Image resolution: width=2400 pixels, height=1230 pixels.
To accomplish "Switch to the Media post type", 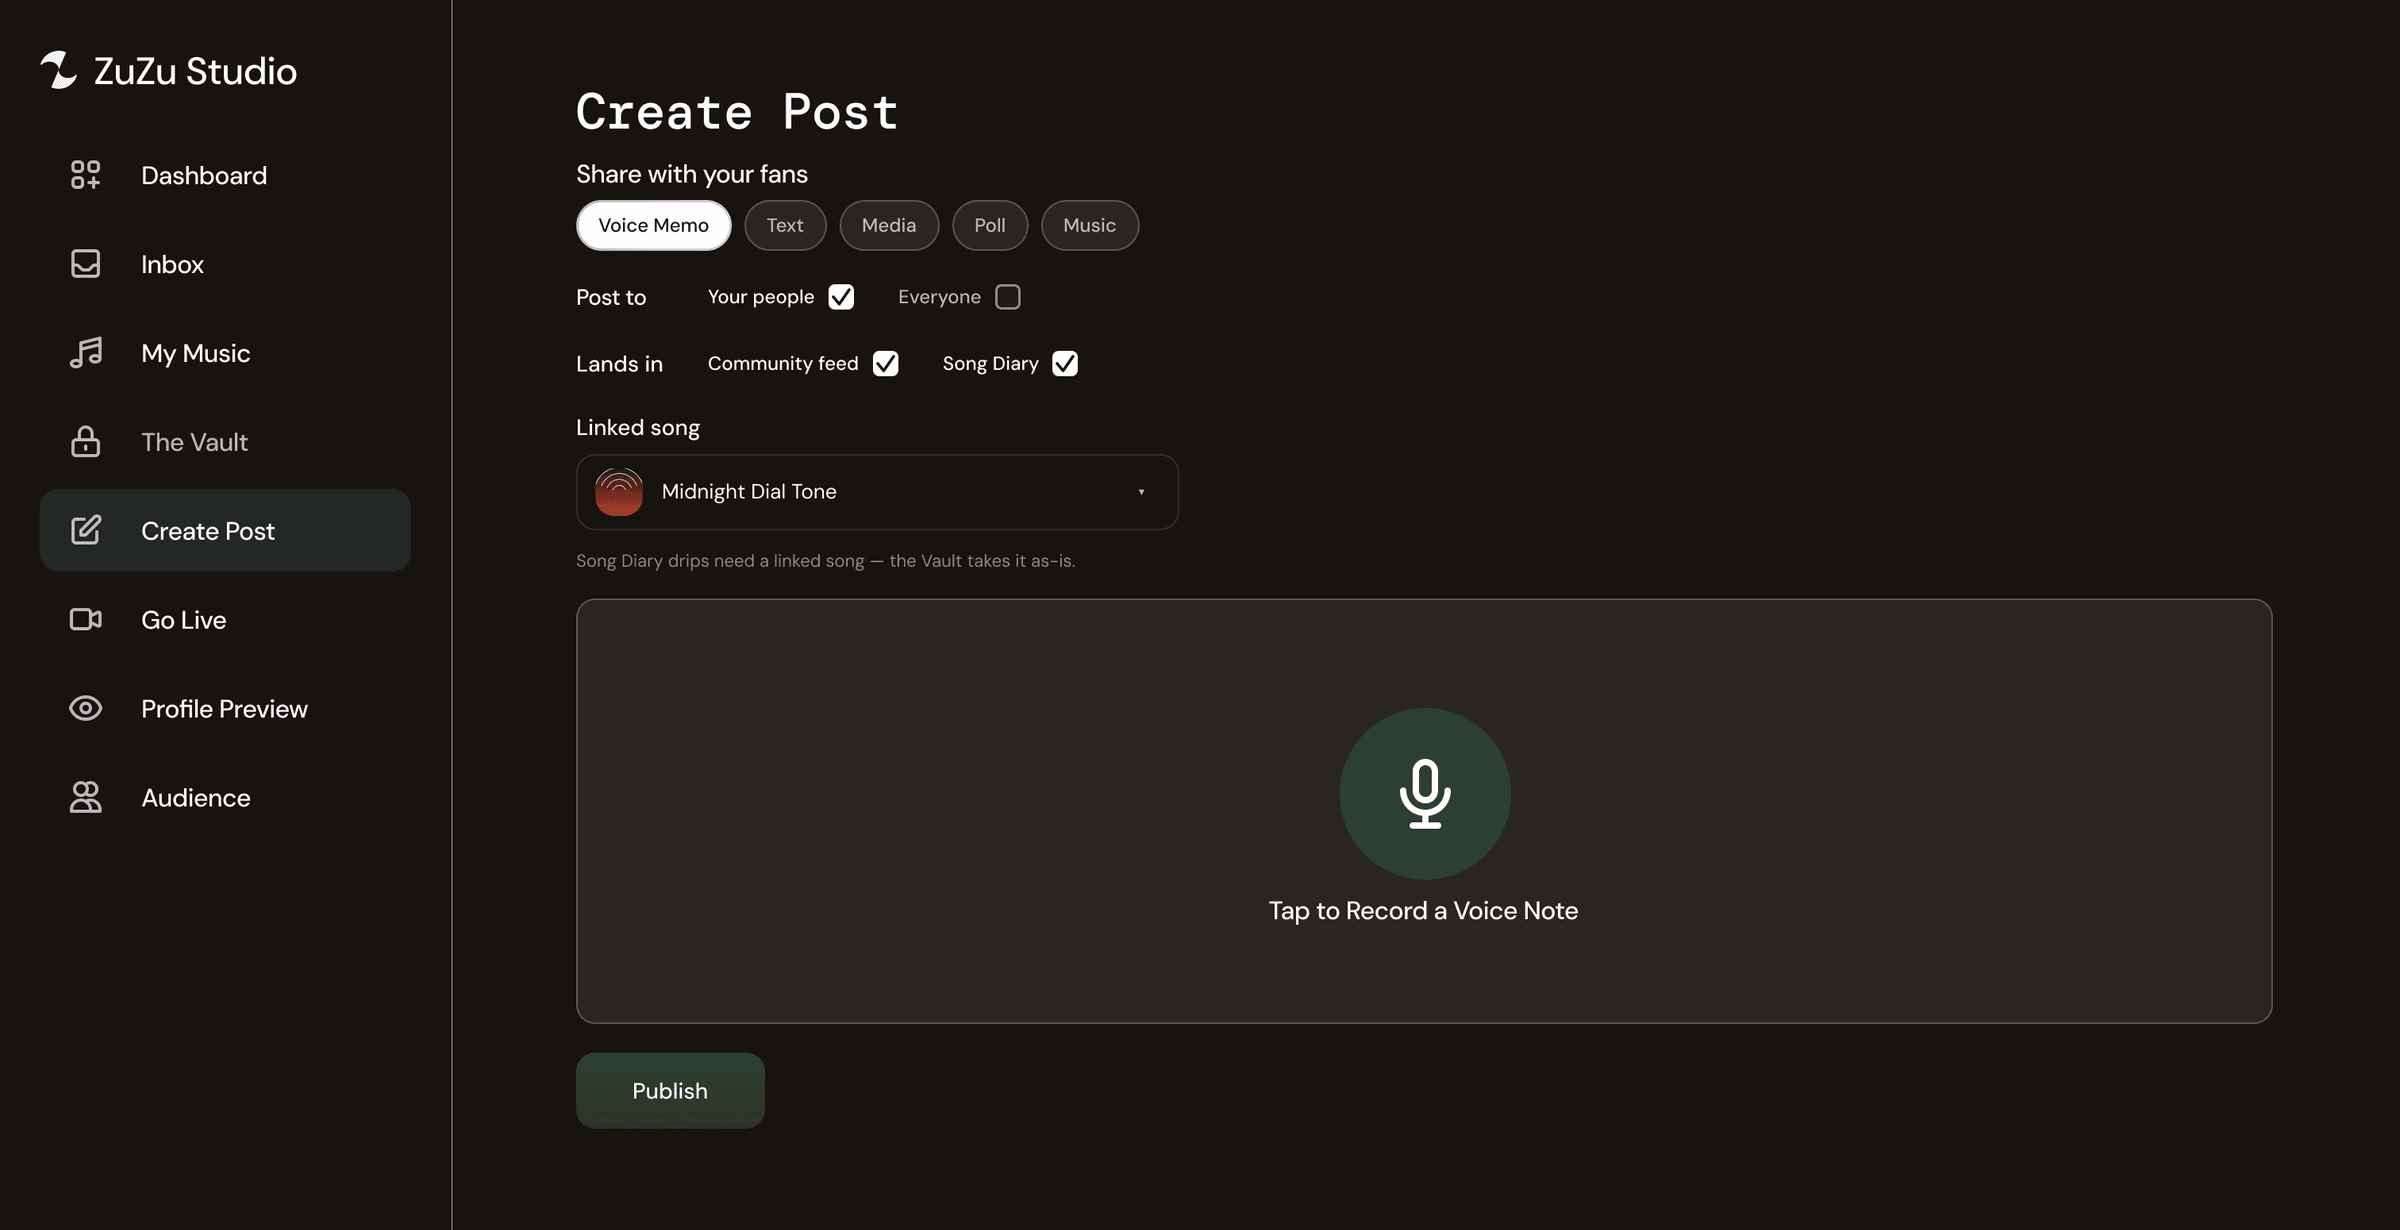I will click(x=889, y=225).
